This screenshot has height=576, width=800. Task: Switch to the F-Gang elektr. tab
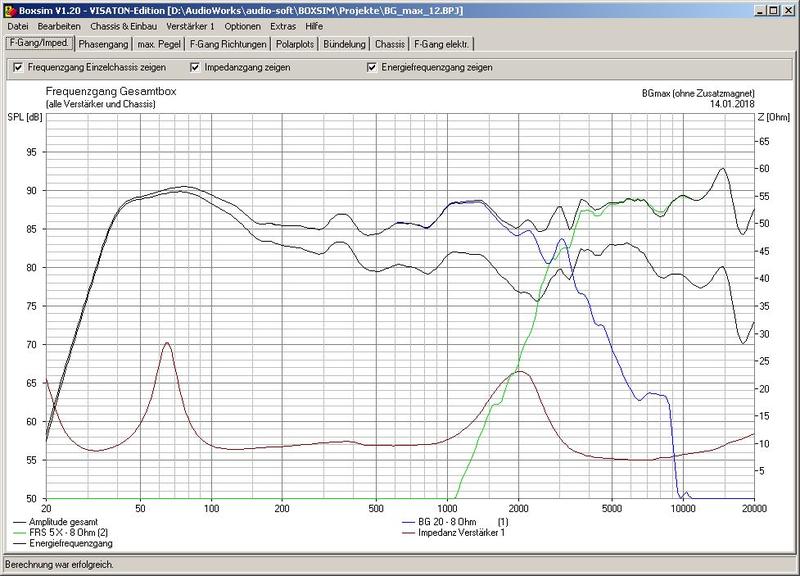pos(441,44)
